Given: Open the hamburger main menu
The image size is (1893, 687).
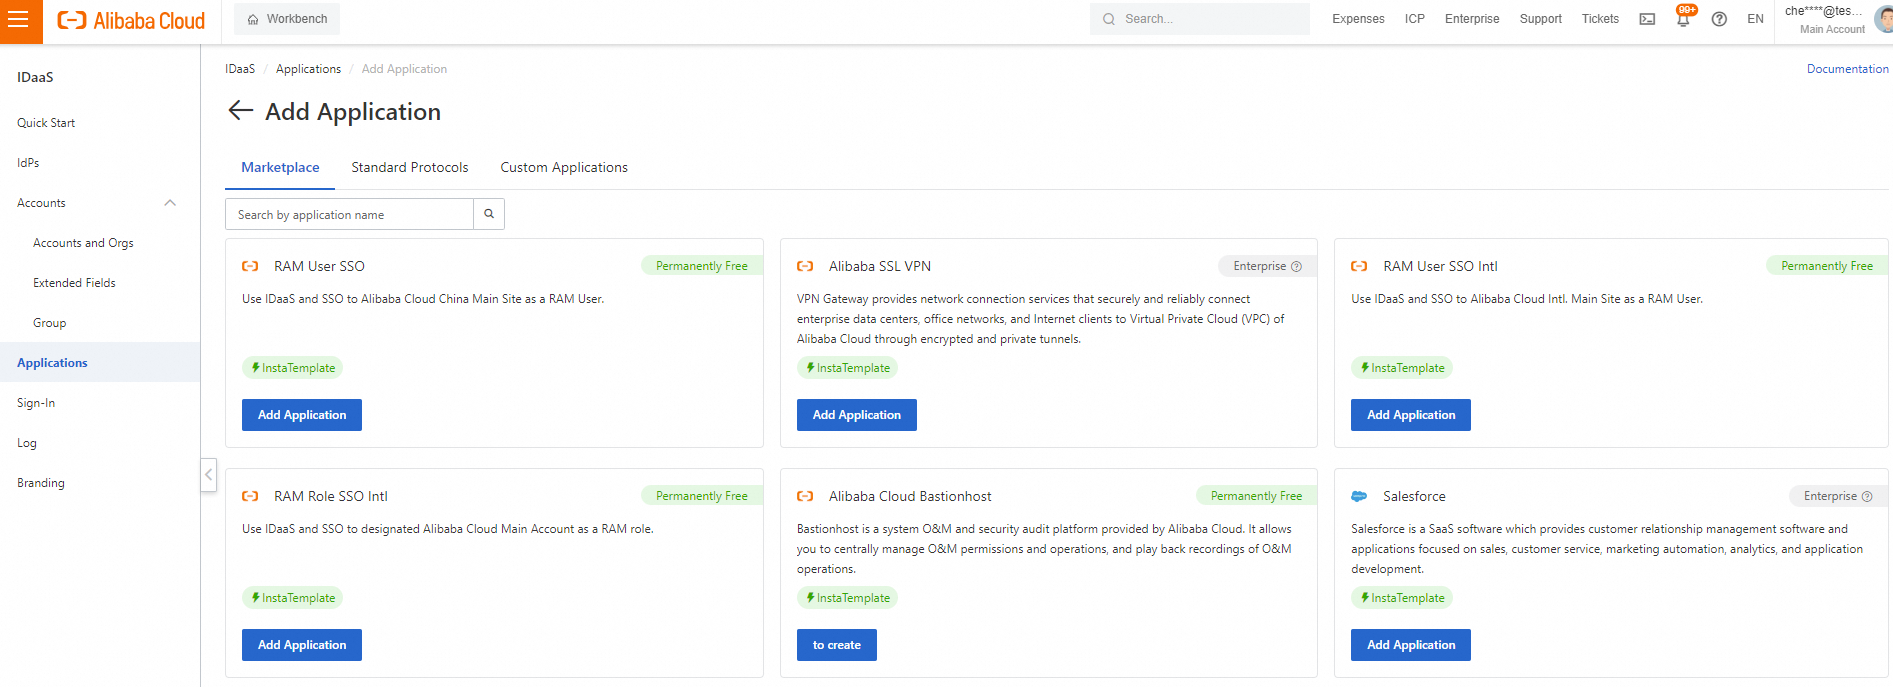Looking at the screenshot, I should click(x=18, y=20).
